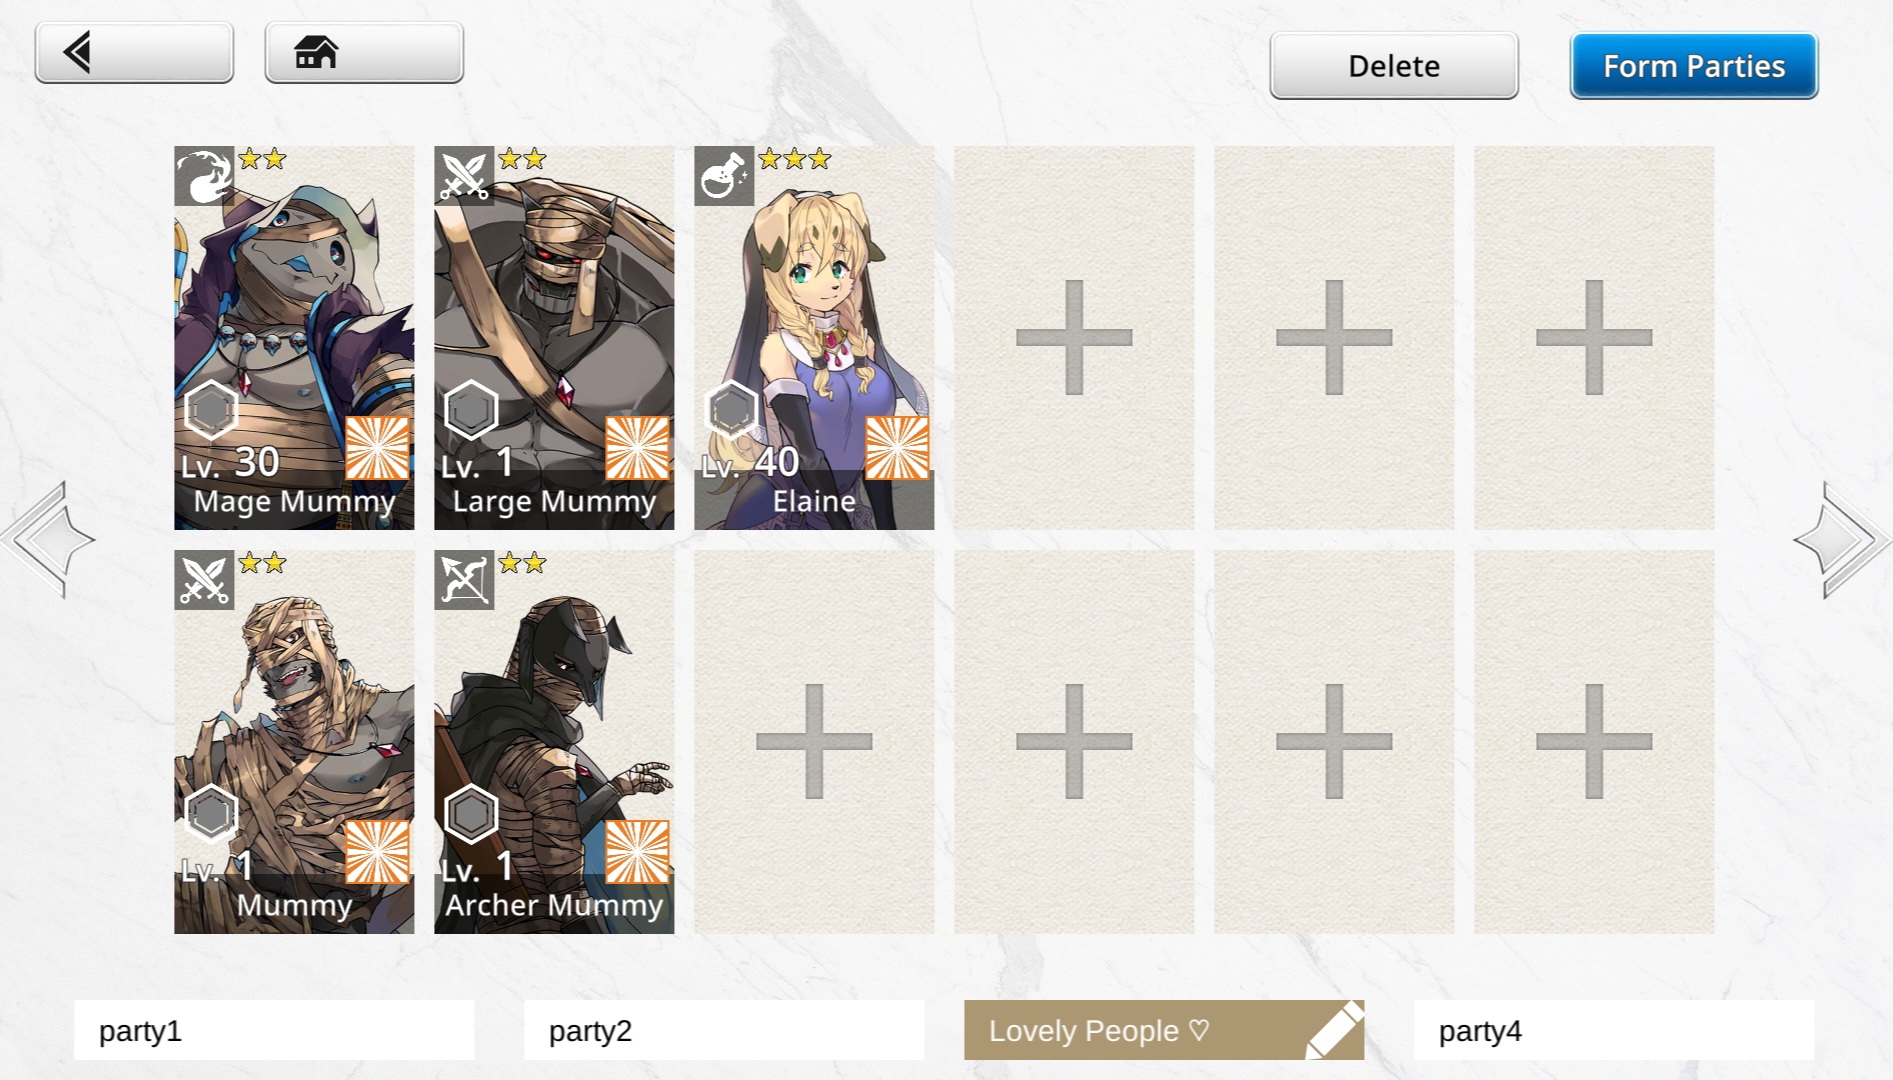The width and height of the screenshot is (1893, 1080).
Task: Click the Form Parties button
Action: (x=1694, y=66)
